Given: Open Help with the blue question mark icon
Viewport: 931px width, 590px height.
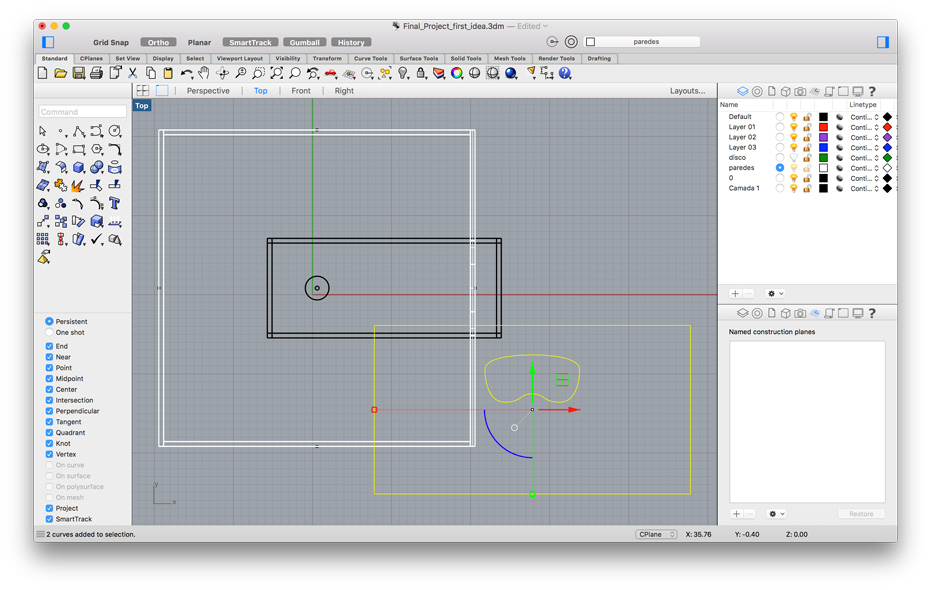Looking at the screenshot, I should 565,73.
